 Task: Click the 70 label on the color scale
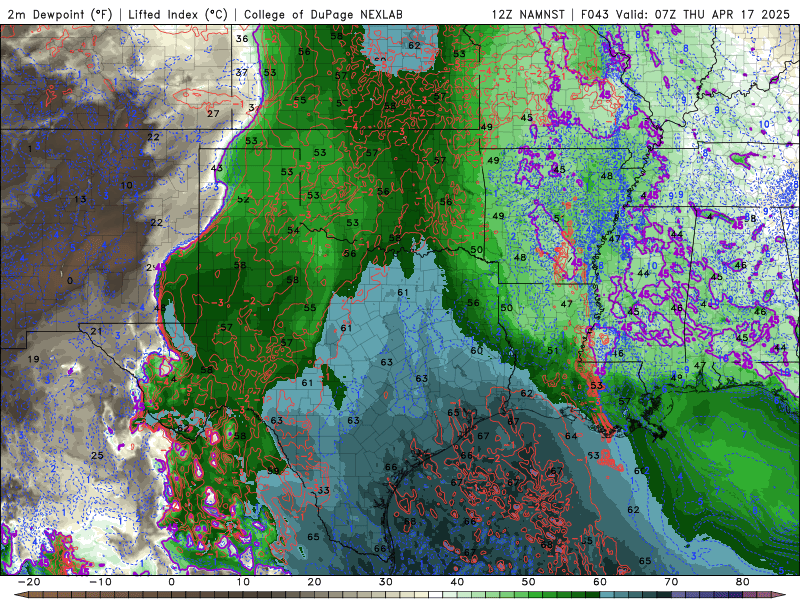tap(671, 582)
